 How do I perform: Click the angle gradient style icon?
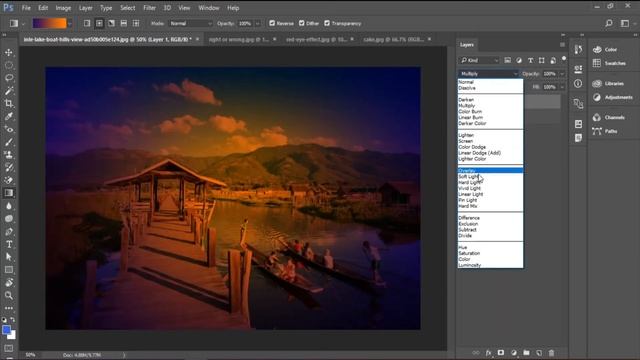[111, 23]
